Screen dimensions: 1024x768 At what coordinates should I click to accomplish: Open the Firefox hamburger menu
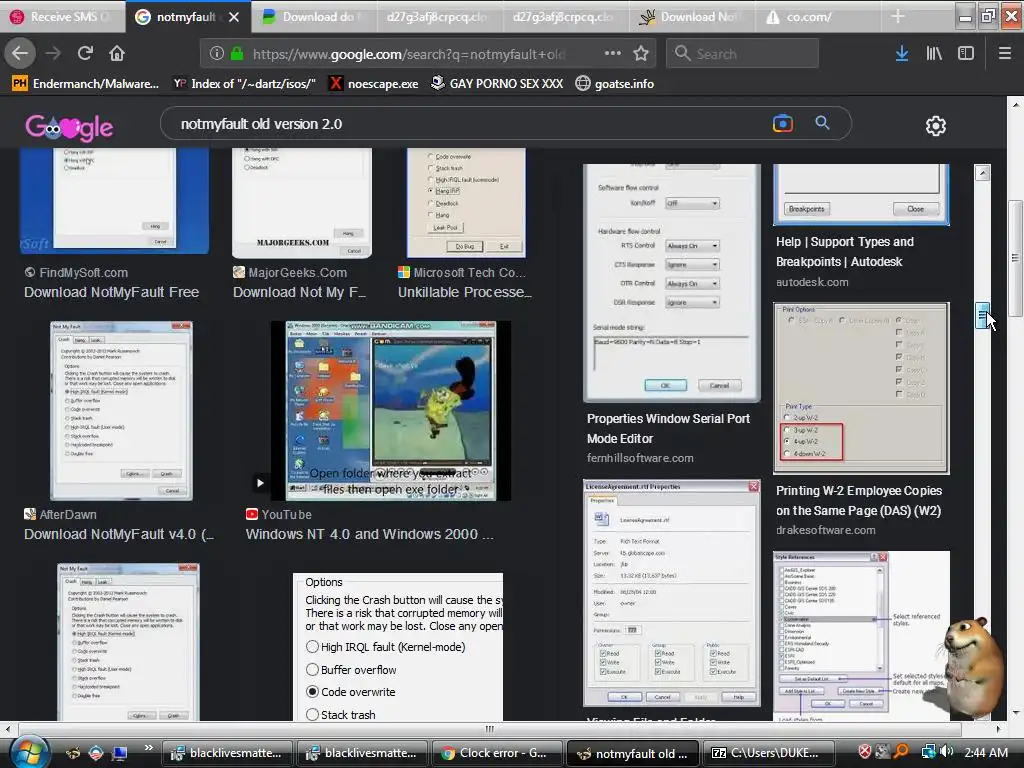(x=1005, y=54)
